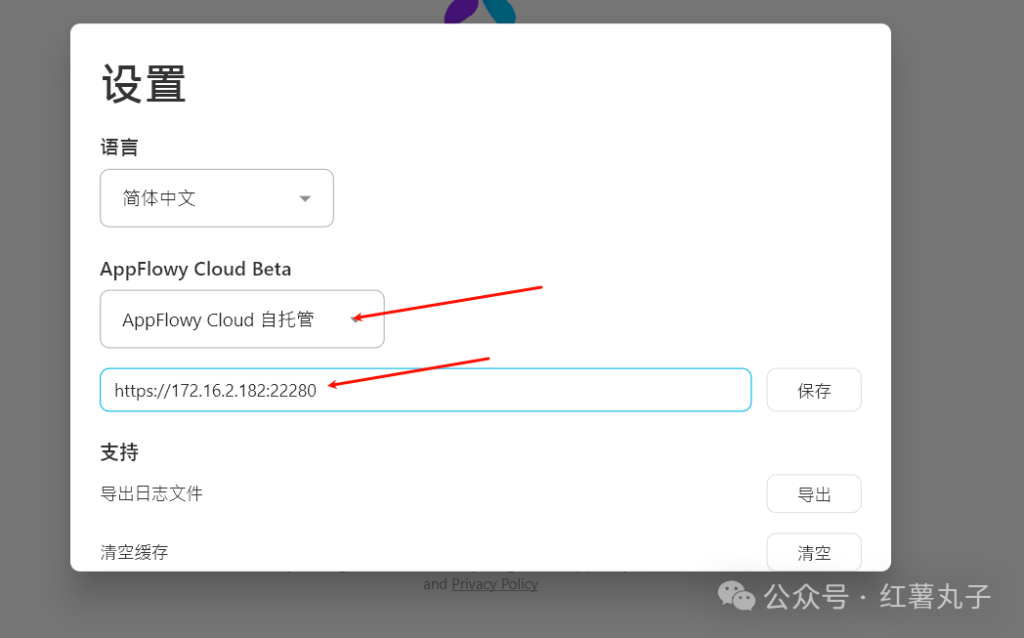The width and height of the screenshot is (1024, 638).
Task: Focus the self-hosted server URL field
Action: click(425, 390)
